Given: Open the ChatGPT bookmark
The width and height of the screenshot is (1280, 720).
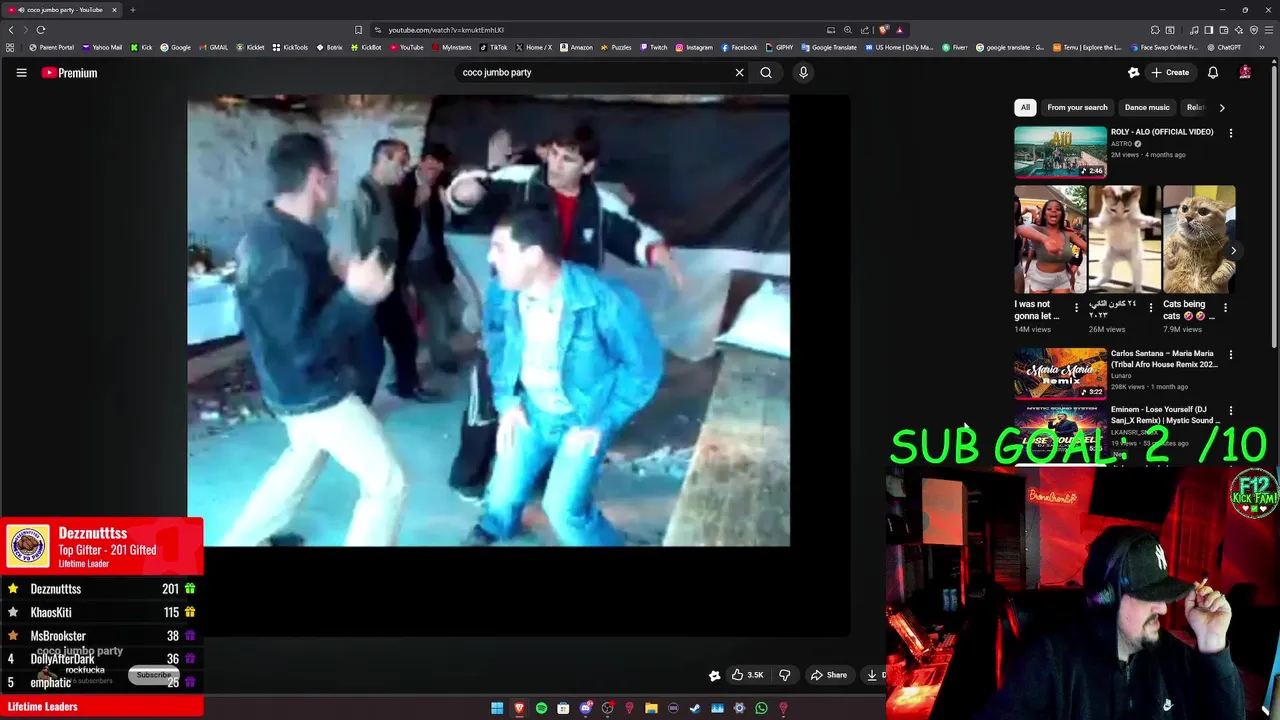Looking at the screenshot, I should click(x=1224, y=47).
